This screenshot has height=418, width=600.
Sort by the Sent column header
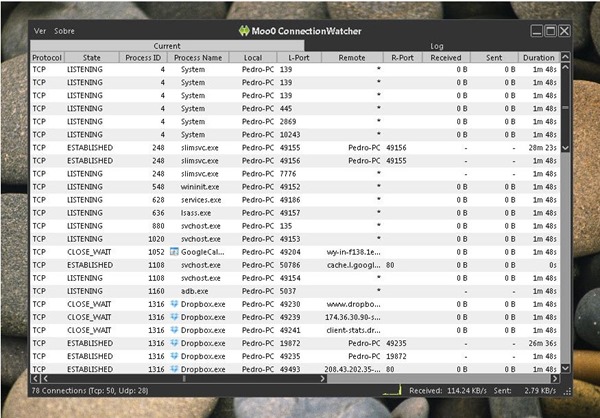pyautogui.click(x=494, y=57)
